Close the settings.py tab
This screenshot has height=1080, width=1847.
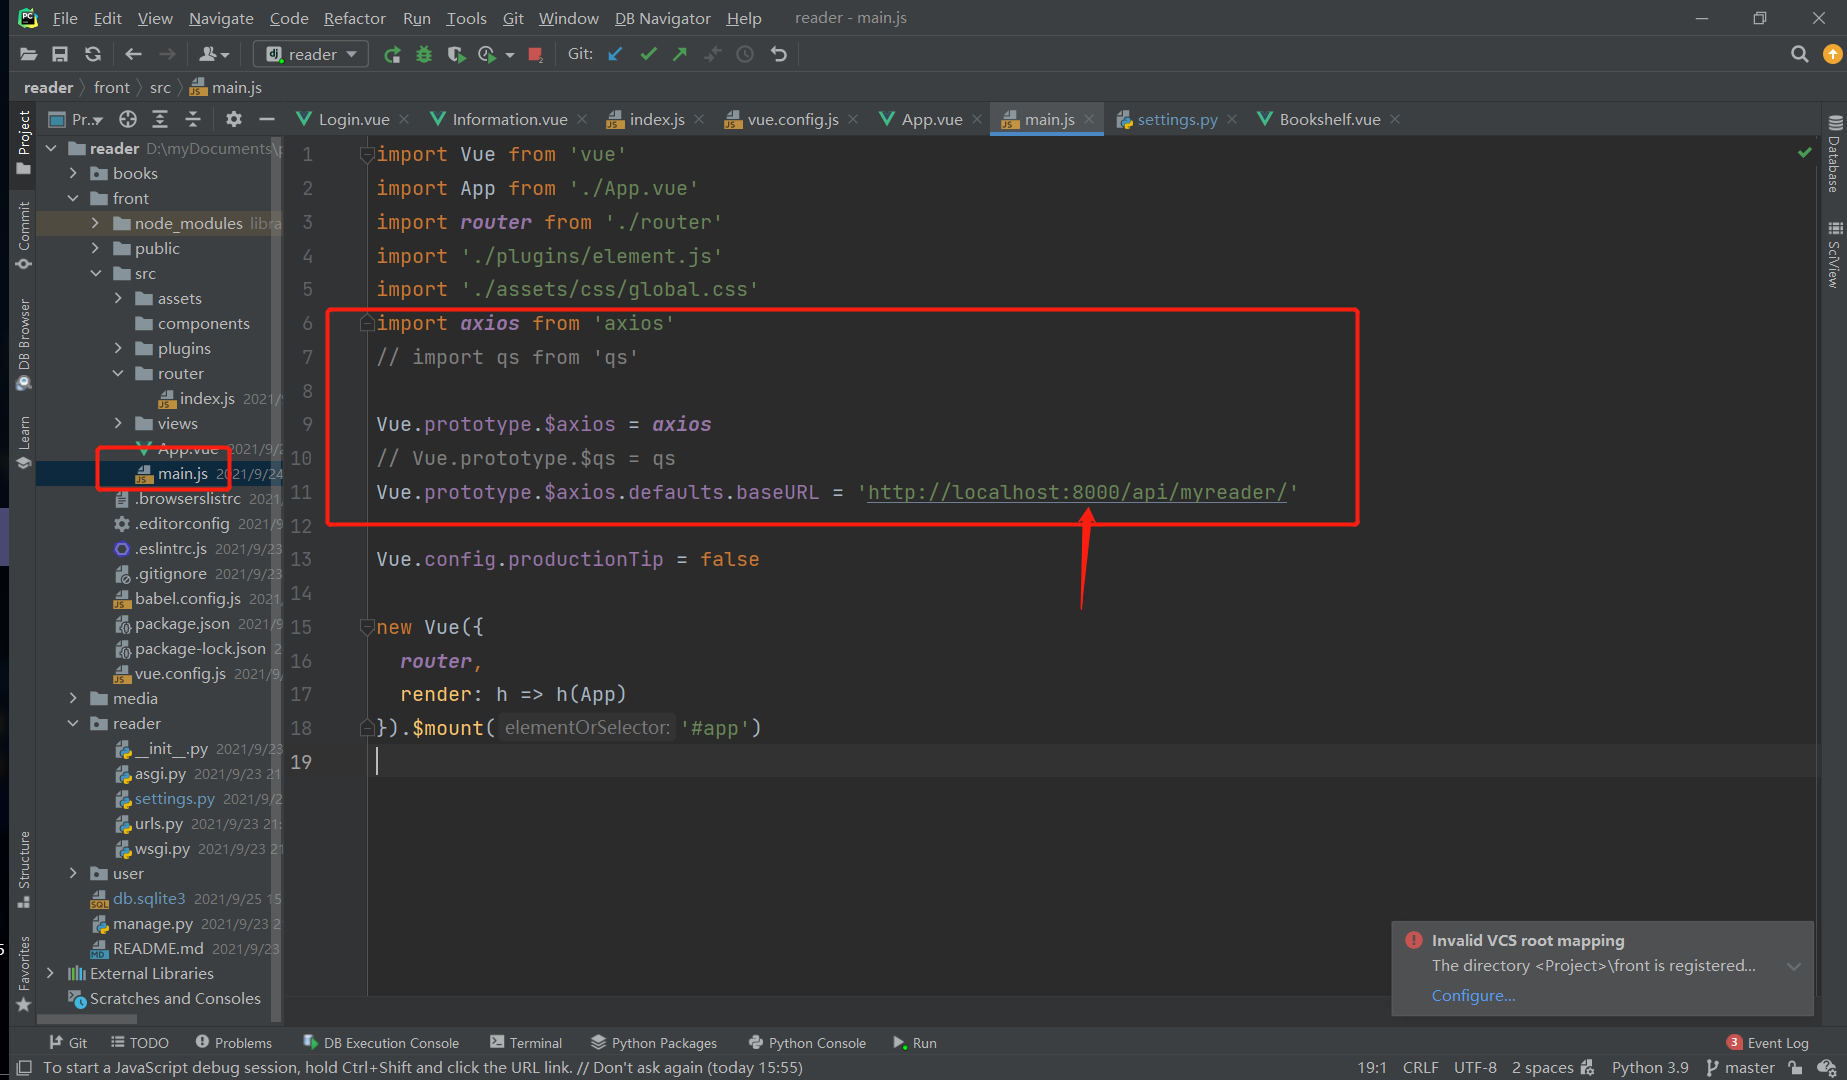coord(1232,119)
